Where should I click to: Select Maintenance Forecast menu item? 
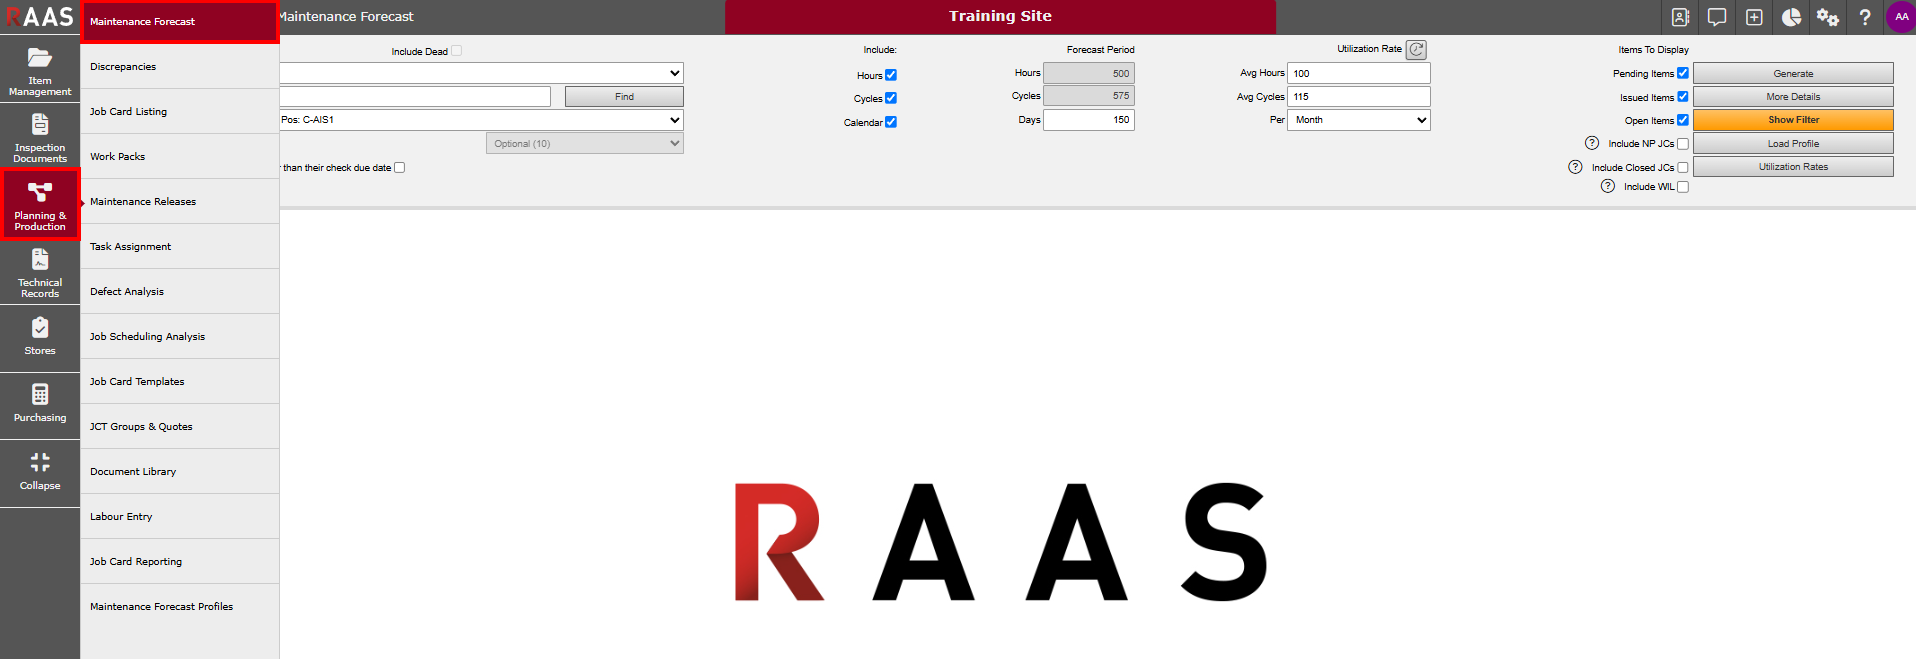pyautogui.click(x=179, y=22)
